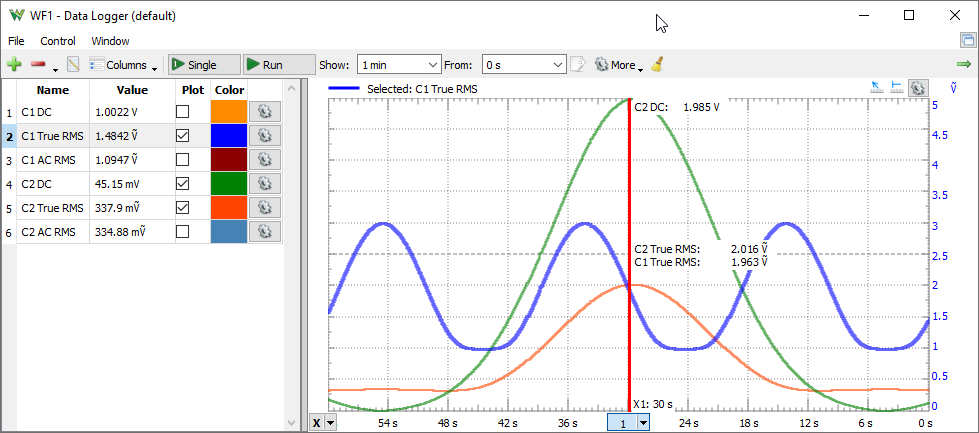Viewport: 979px width, 433px height.
Task: Open the gear settings for C2 AC RMS row
Action: (265, 231)
